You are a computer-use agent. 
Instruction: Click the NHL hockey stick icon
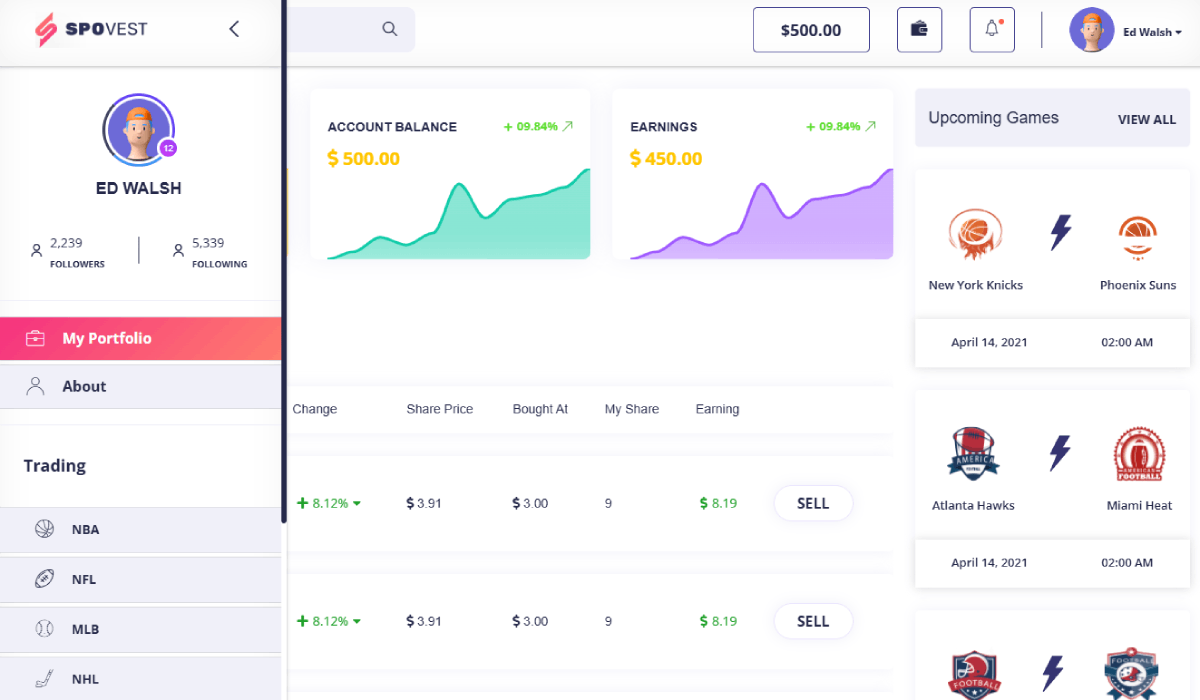[44, 679]
